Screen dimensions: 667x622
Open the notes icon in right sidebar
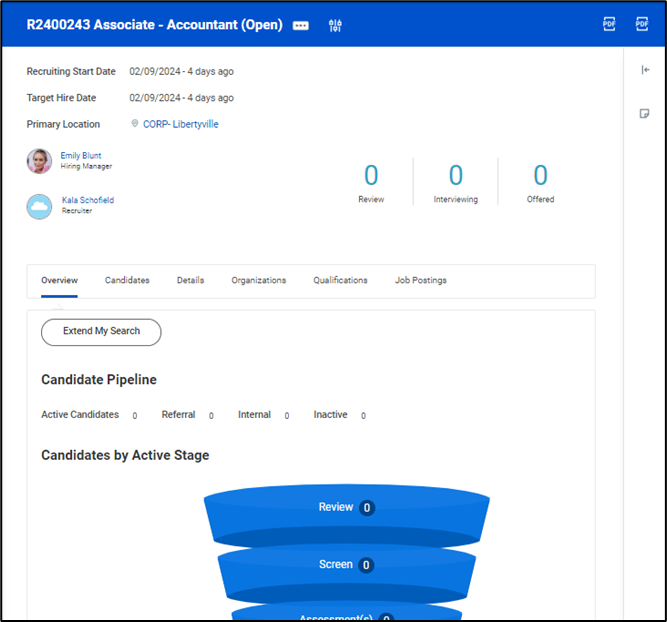point(645,114)
